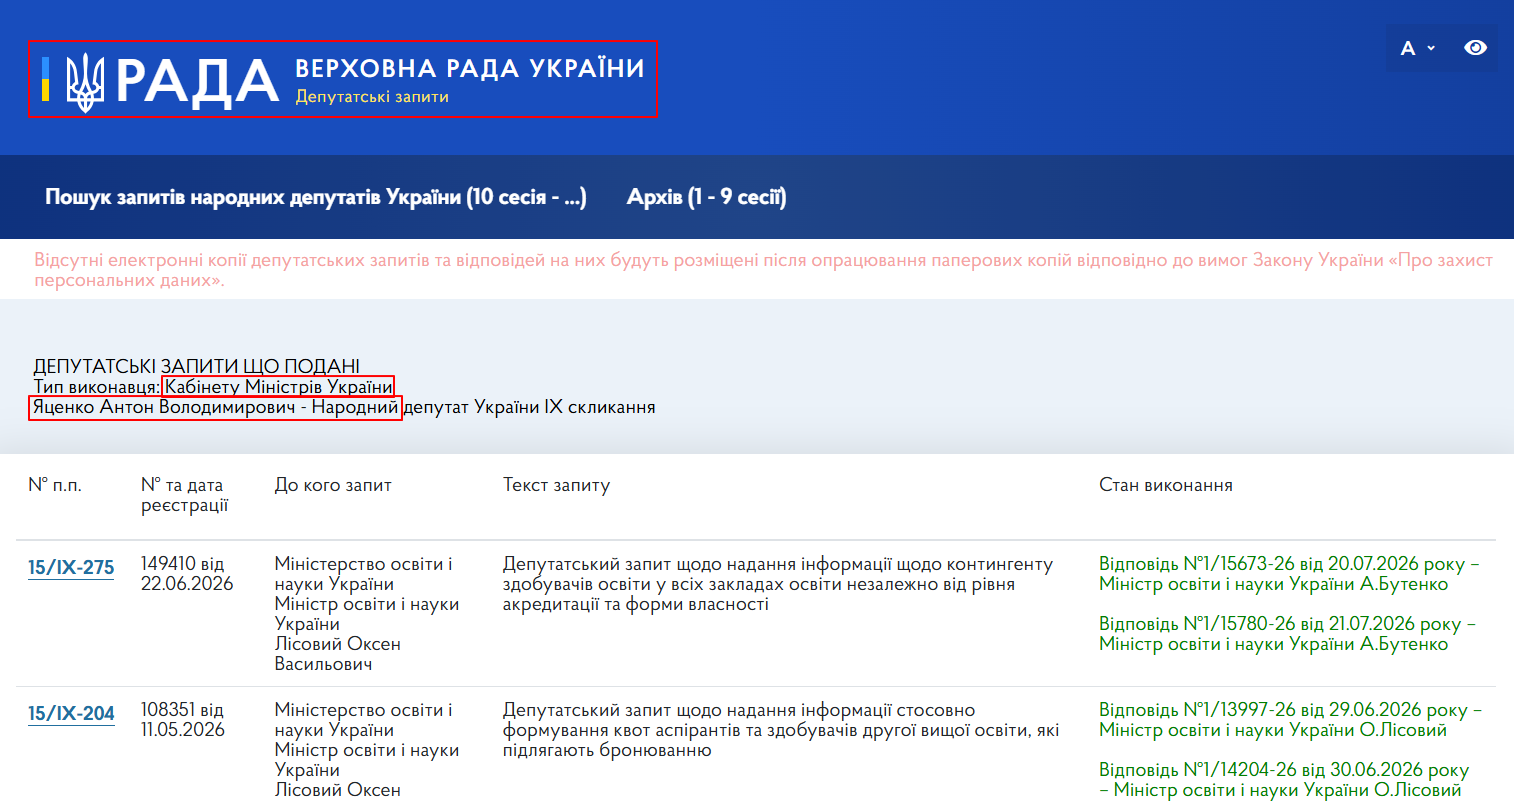This screenshot has height=801, width=1514.
Task: Click the Верховна Рада України title
Action: pyautogui.click(x=470, y=68)
